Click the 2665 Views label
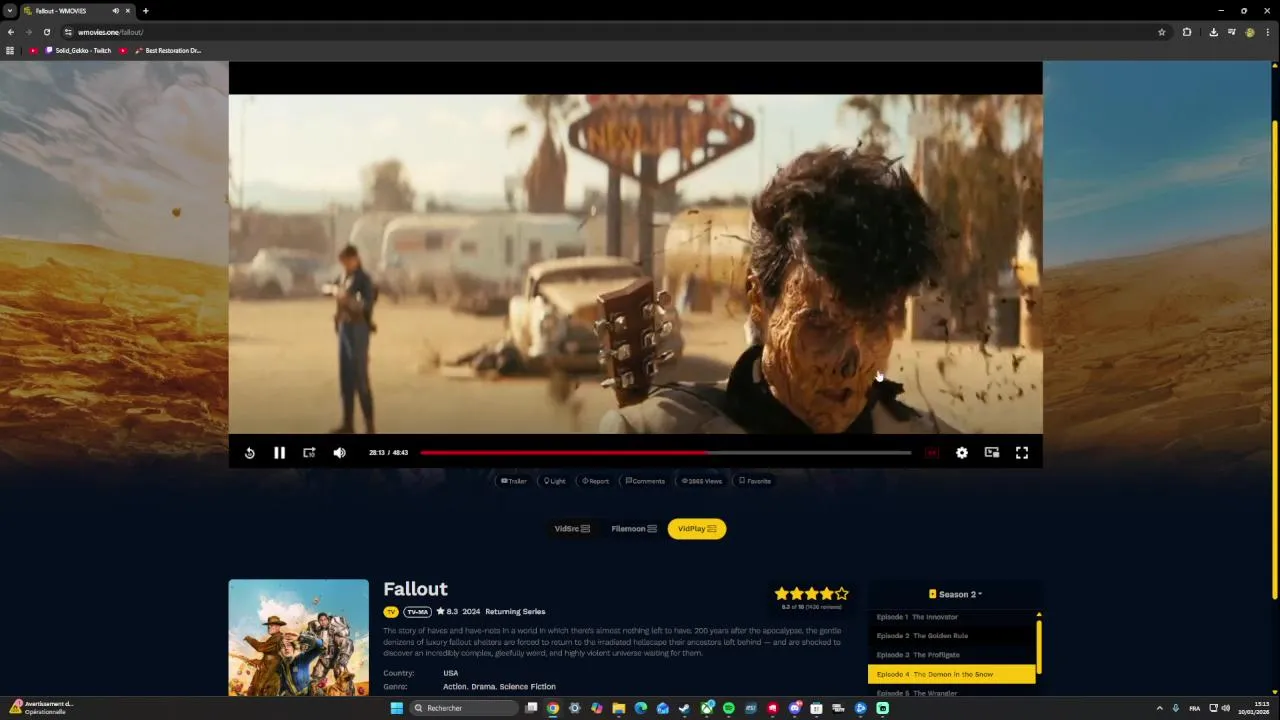 coord(702,481)
